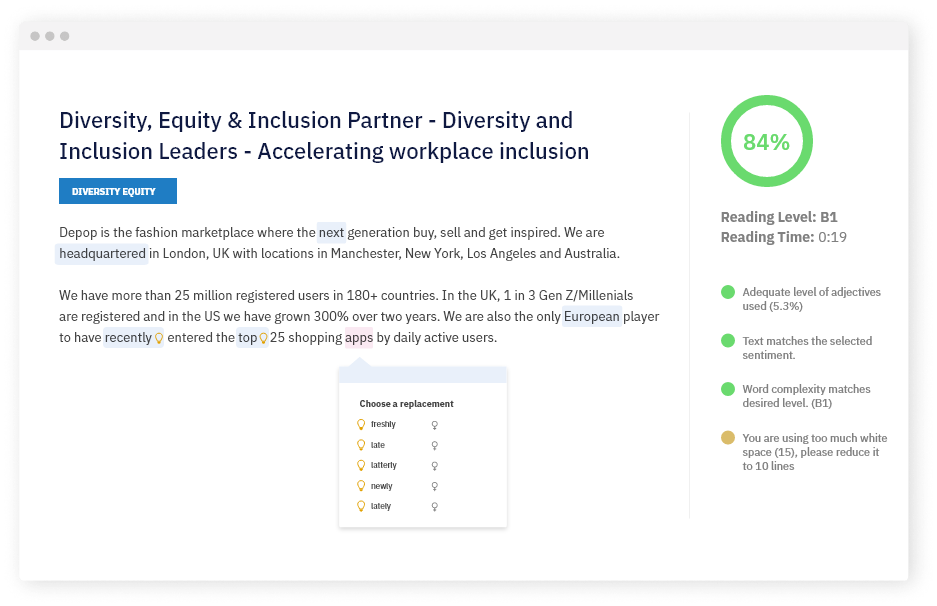Click the lightbulb icon beside 'freshly'
The image size is (937, 606).
click(361, 424)
